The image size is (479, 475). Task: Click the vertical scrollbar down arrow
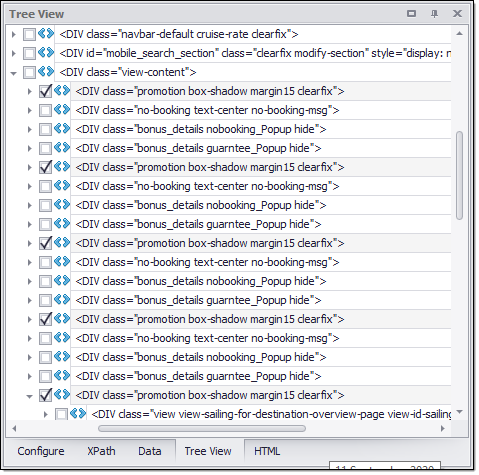click(x=460, y=412)
